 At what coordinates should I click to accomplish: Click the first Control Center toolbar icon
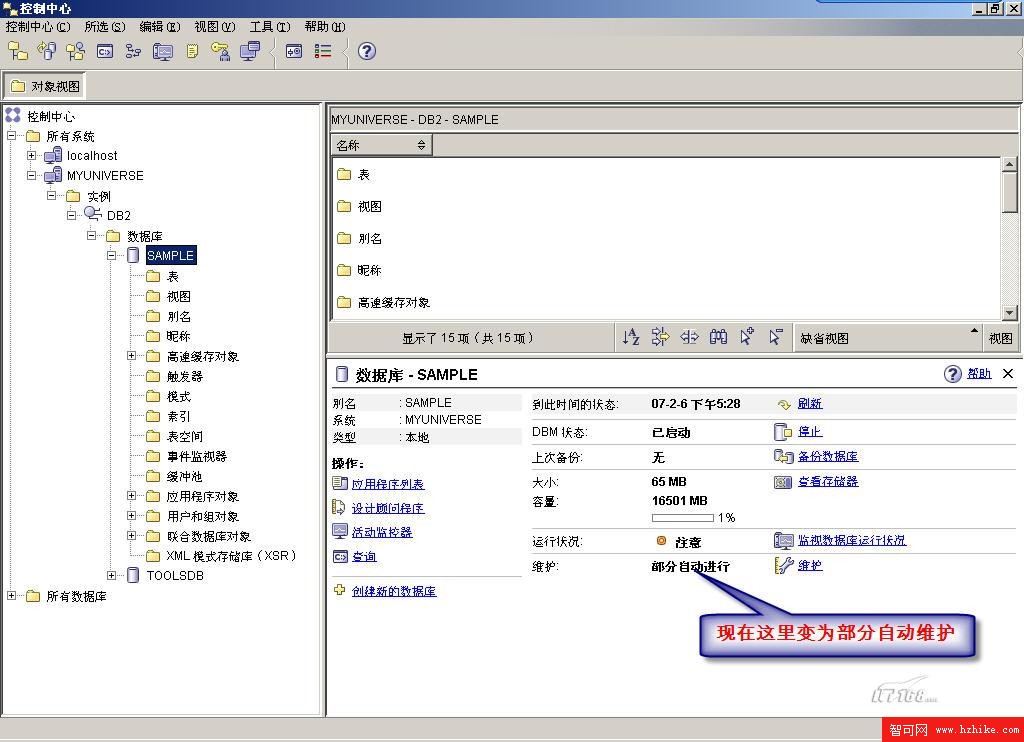[18, 51]
